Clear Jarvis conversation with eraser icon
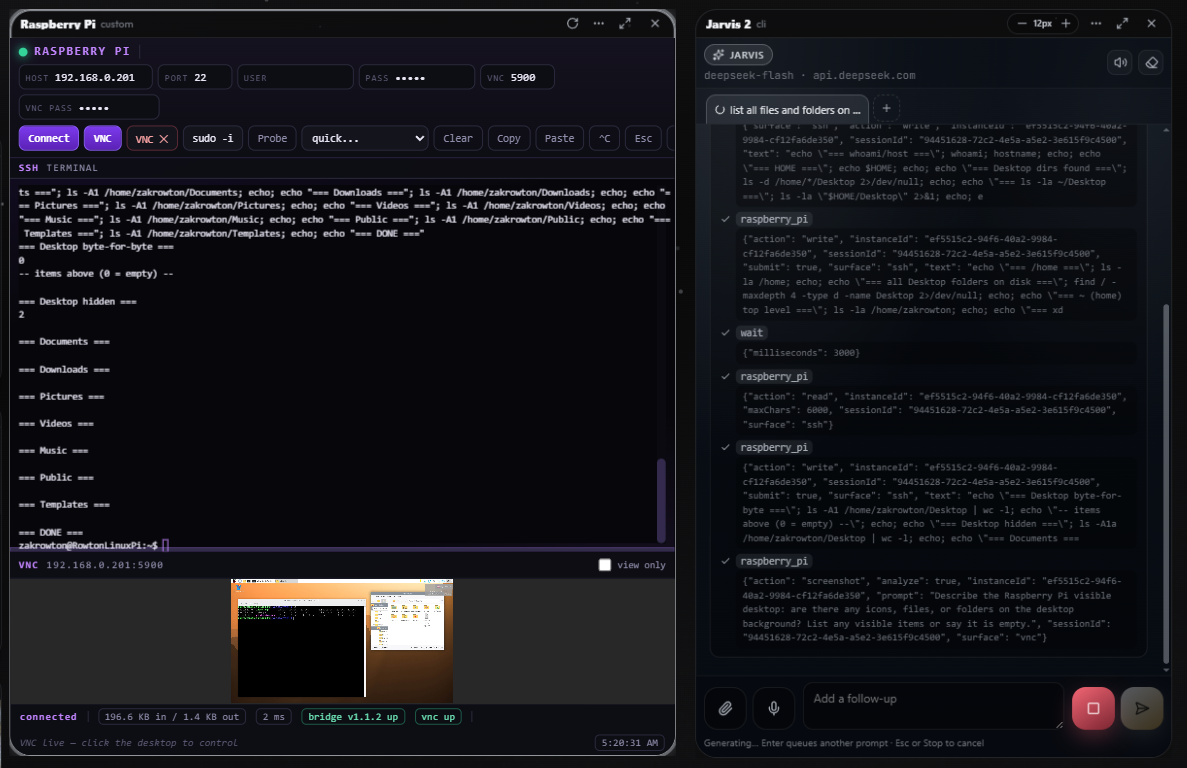 pos(1151,62)
